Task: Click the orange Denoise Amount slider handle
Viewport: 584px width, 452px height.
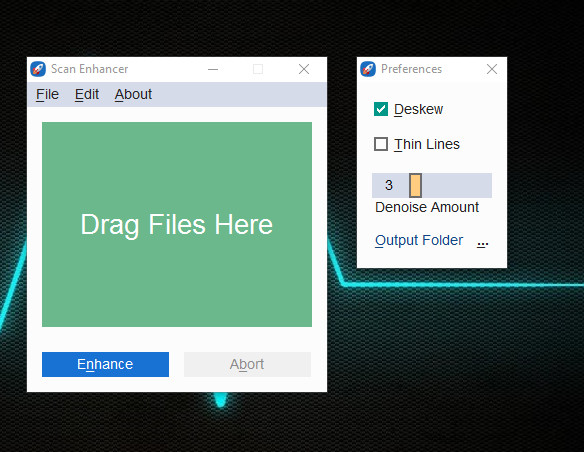Action: [415, 185]
